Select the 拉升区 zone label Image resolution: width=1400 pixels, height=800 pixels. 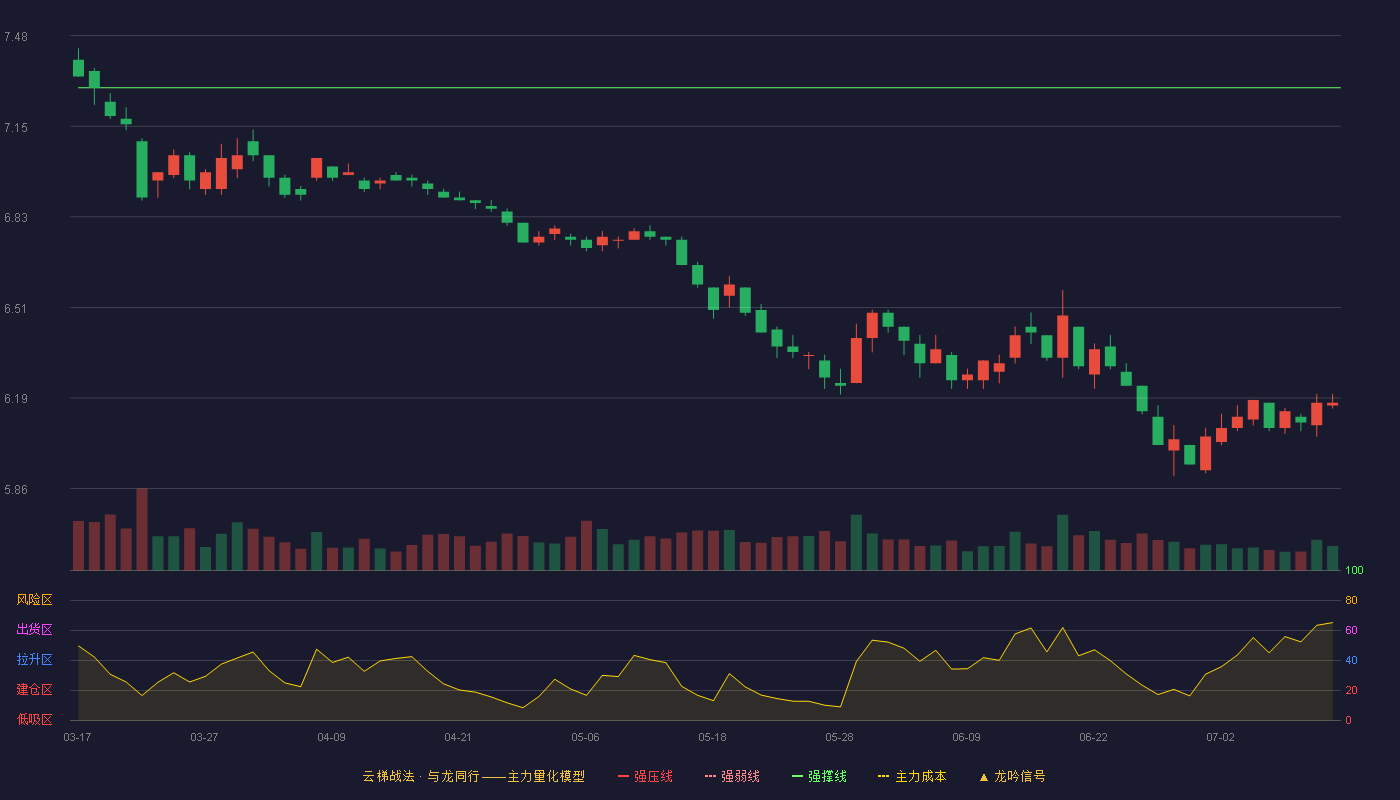tap(34, 660)
